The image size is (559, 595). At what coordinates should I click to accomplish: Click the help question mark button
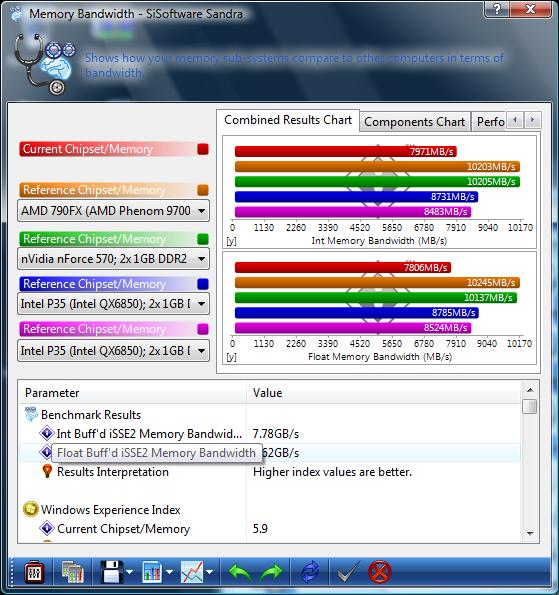[497, 8]
